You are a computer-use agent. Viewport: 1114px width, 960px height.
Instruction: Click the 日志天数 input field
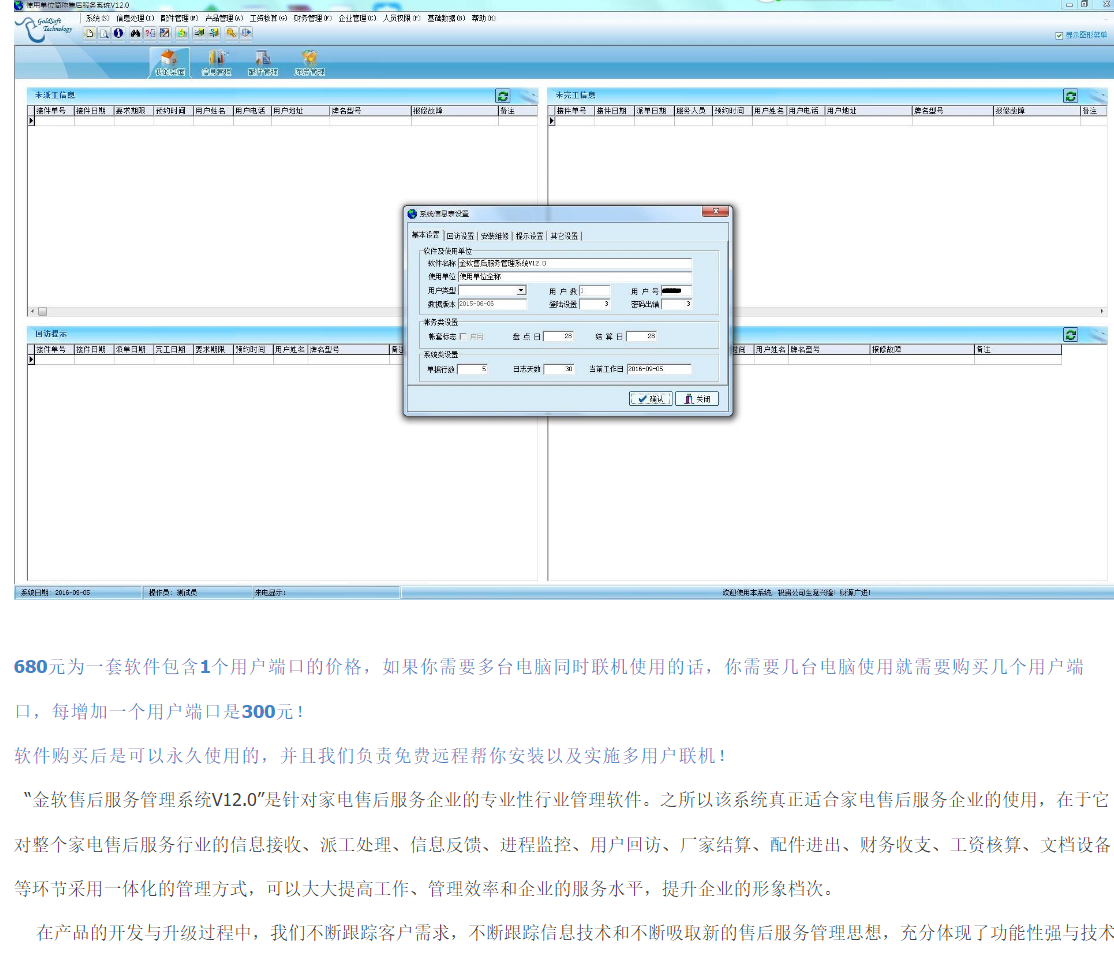pos(559,370)
